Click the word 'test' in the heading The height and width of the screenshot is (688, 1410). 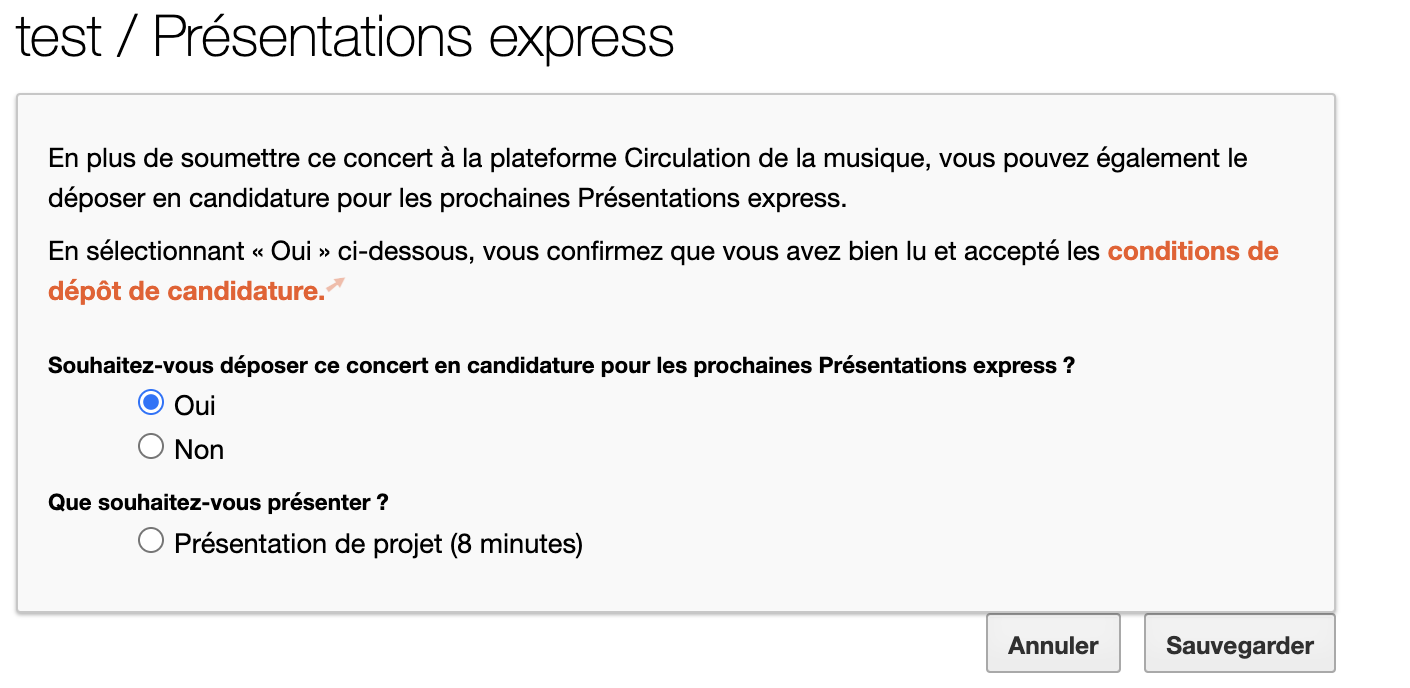click(x=59, y=37)
